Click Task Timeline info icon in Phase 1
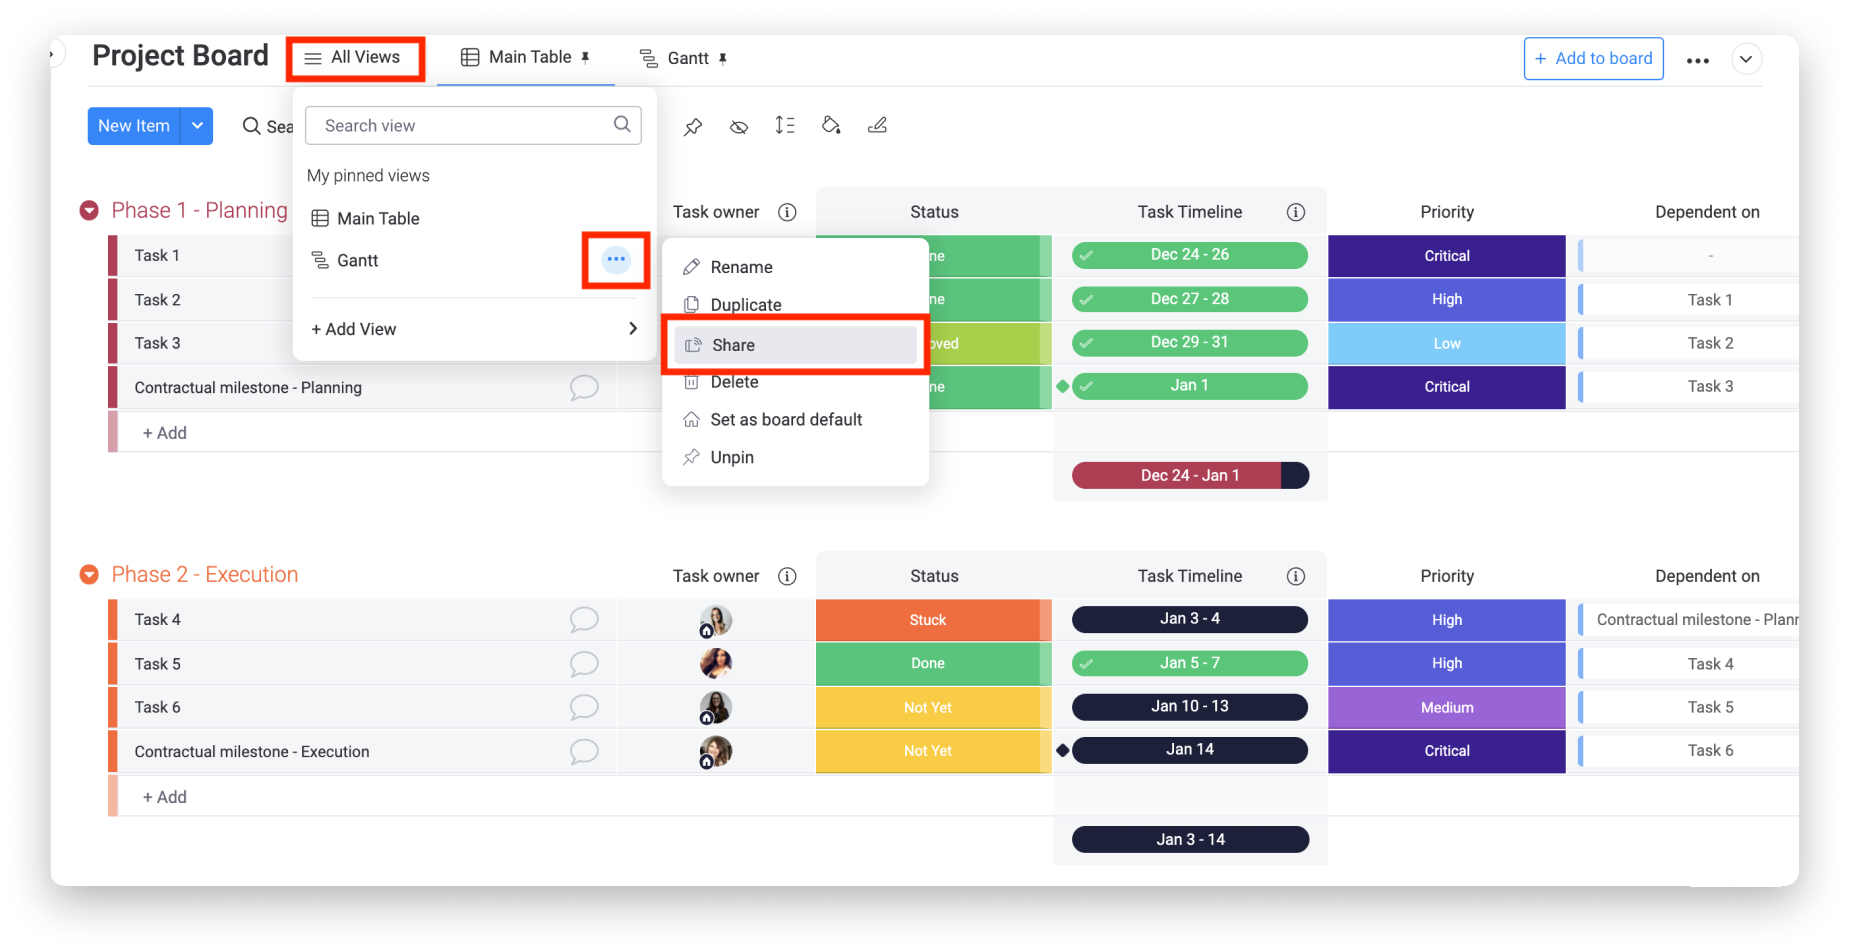1849x951 pixels. 1296,212
